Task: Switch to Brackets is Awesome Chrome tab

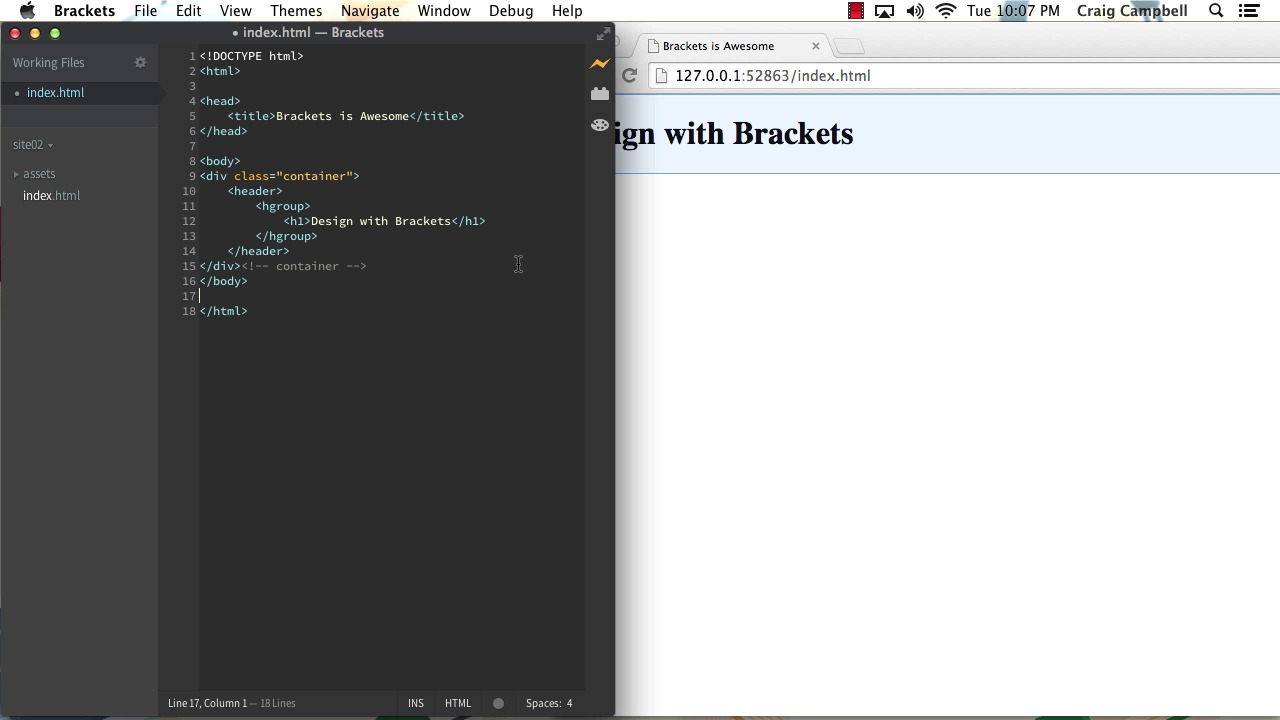Action: [x=718, y=46]
